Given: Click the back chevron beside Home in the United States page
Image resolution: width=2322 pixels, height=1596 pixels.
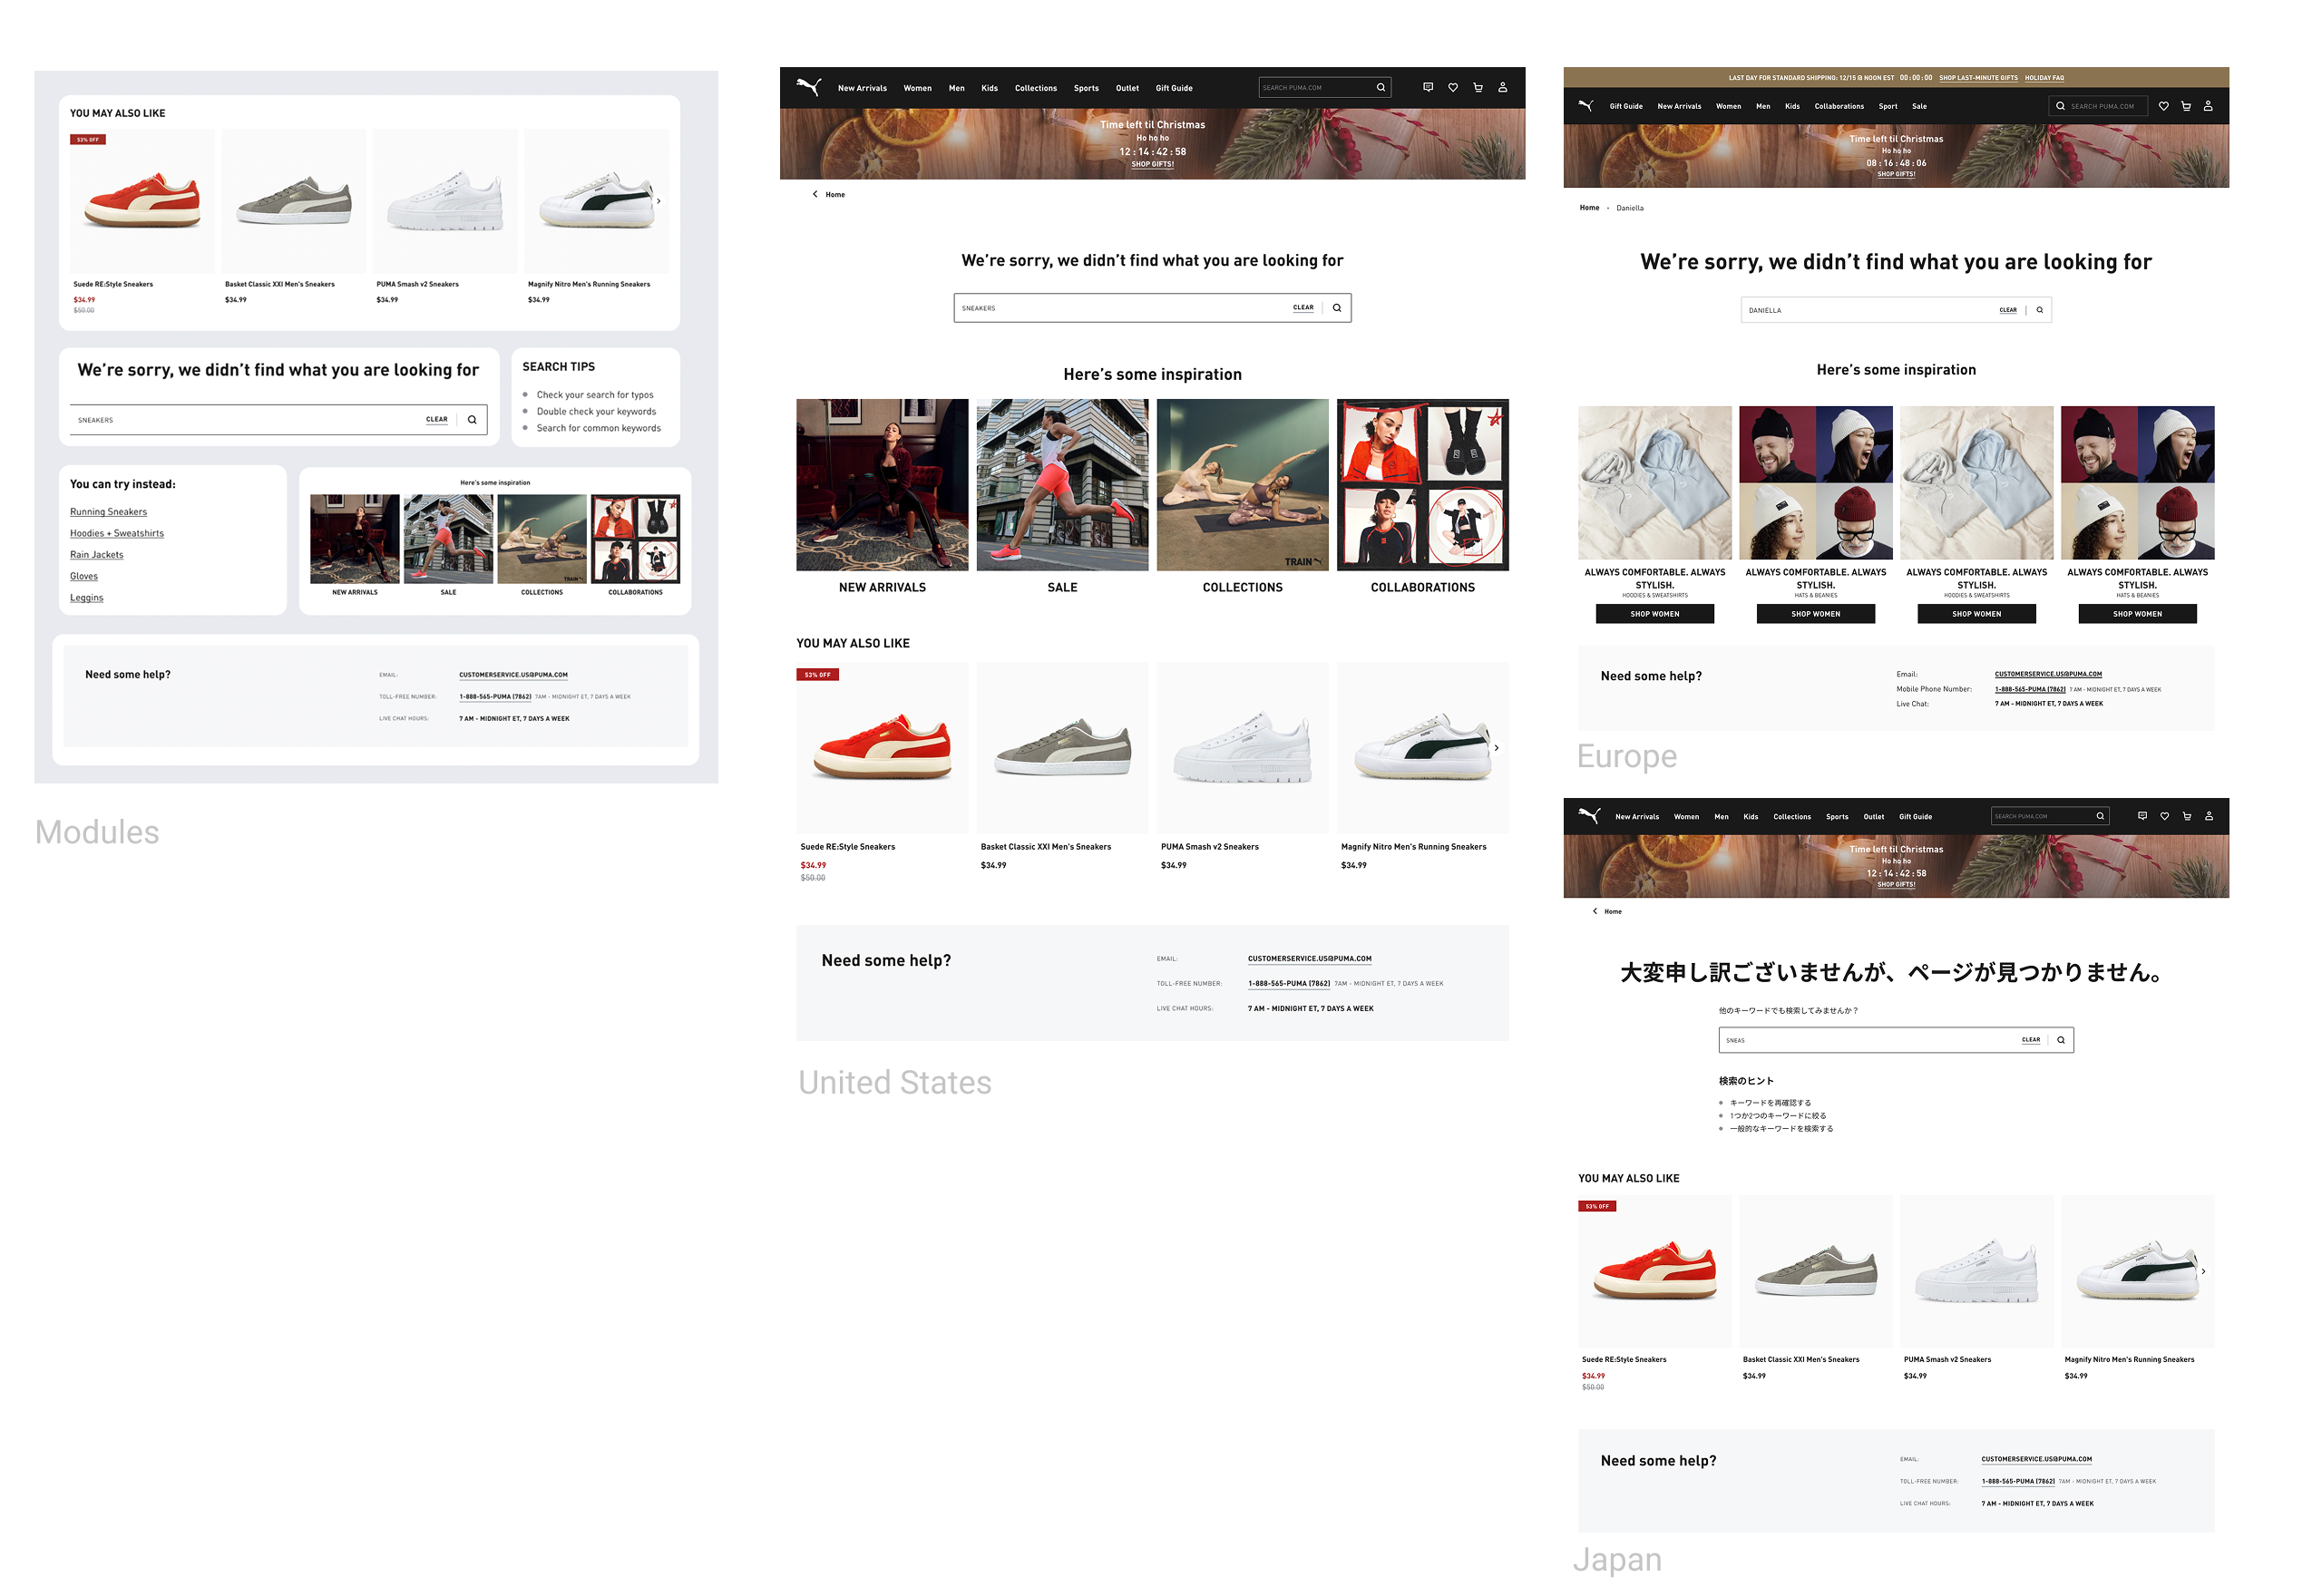Looking at the screenshot, I should coord(815,194).
